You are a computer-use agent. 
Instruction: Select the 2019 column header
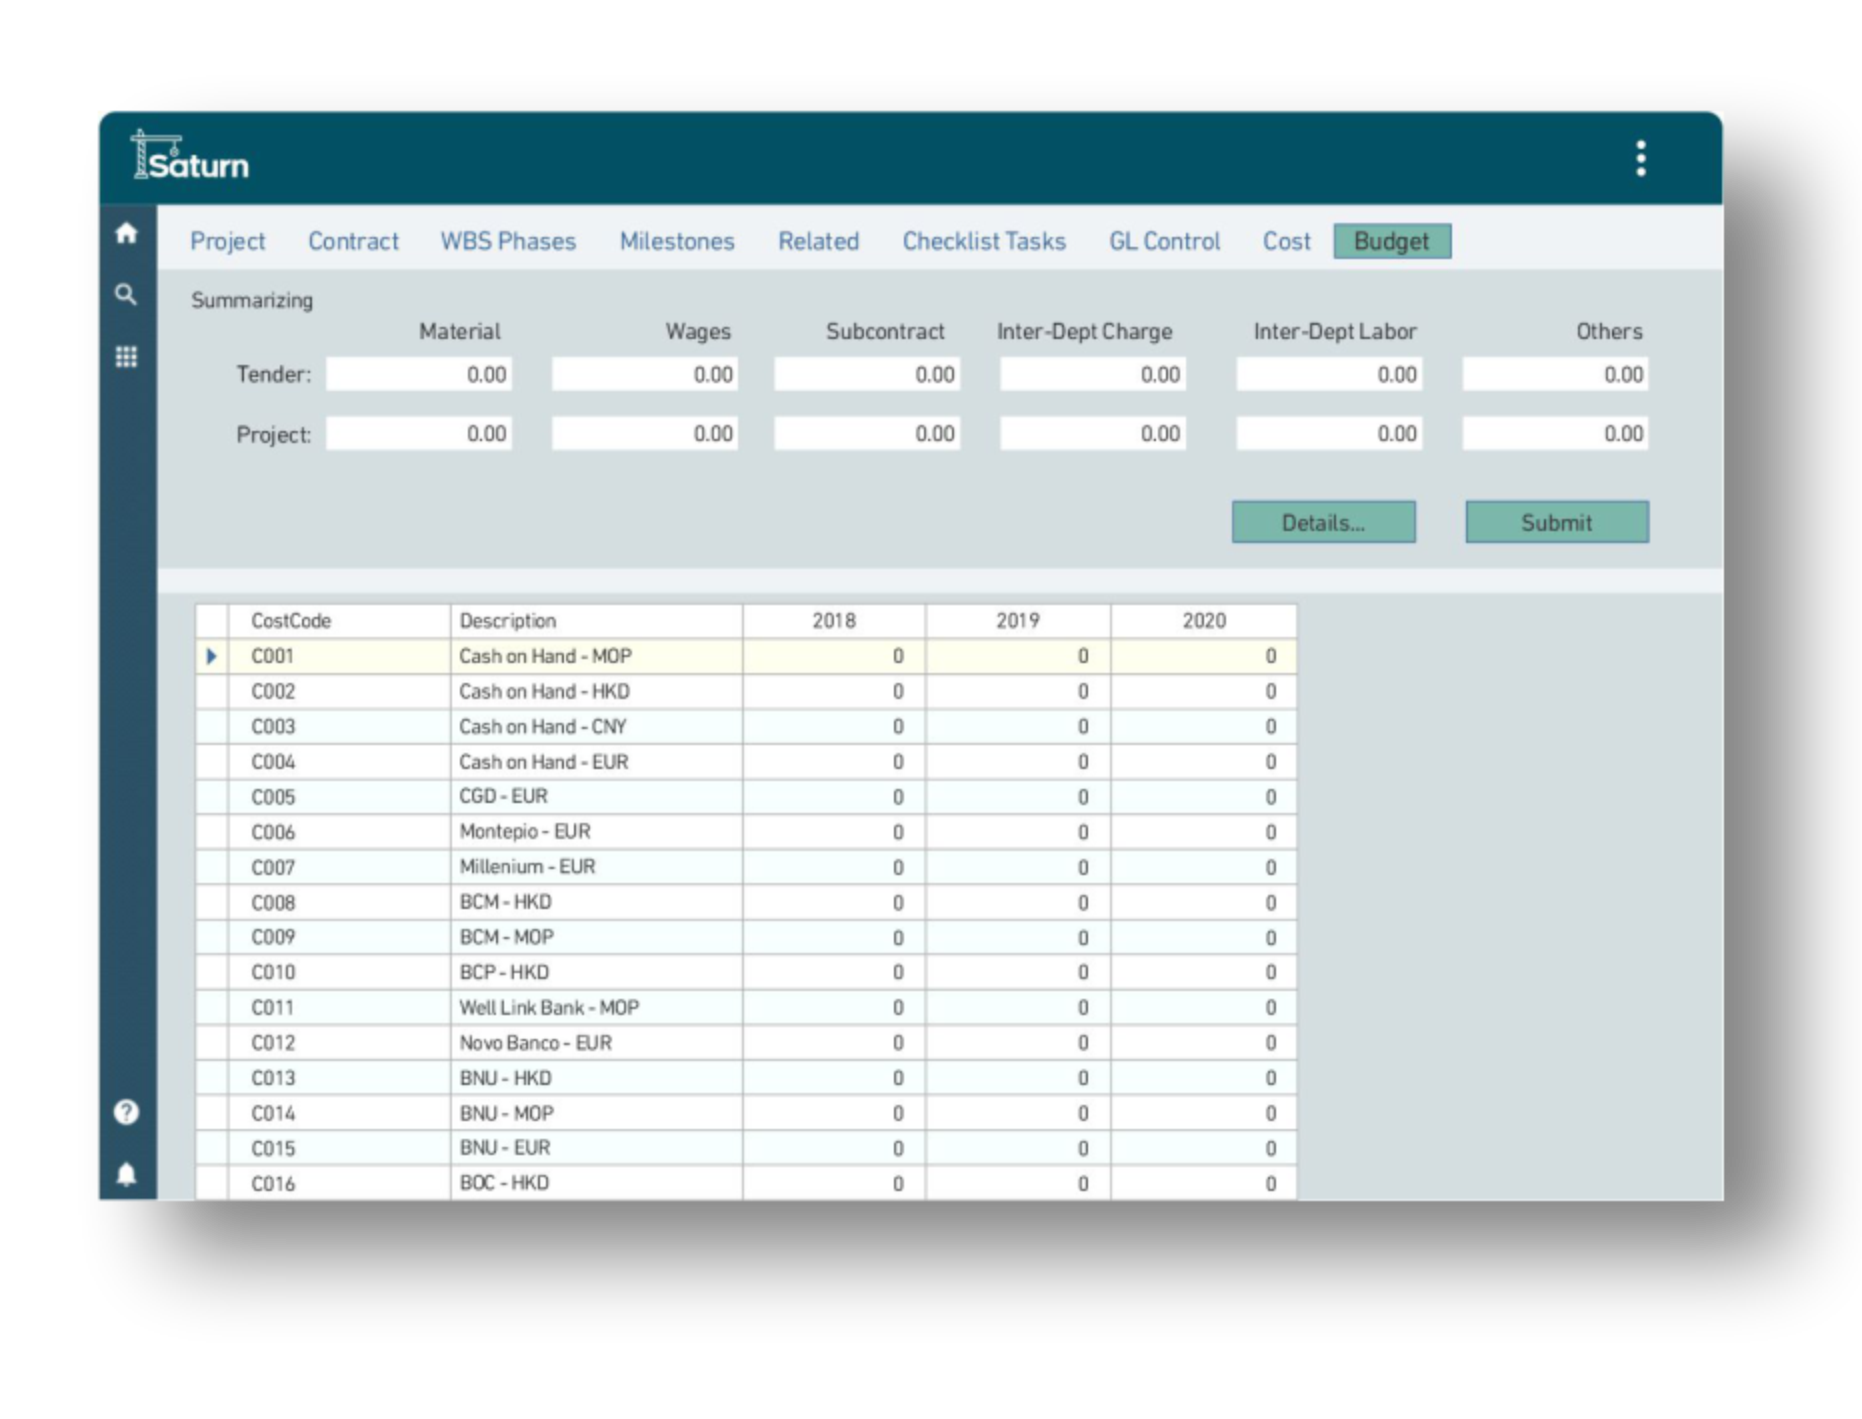pyautogui.click(x=1017, y=621)
